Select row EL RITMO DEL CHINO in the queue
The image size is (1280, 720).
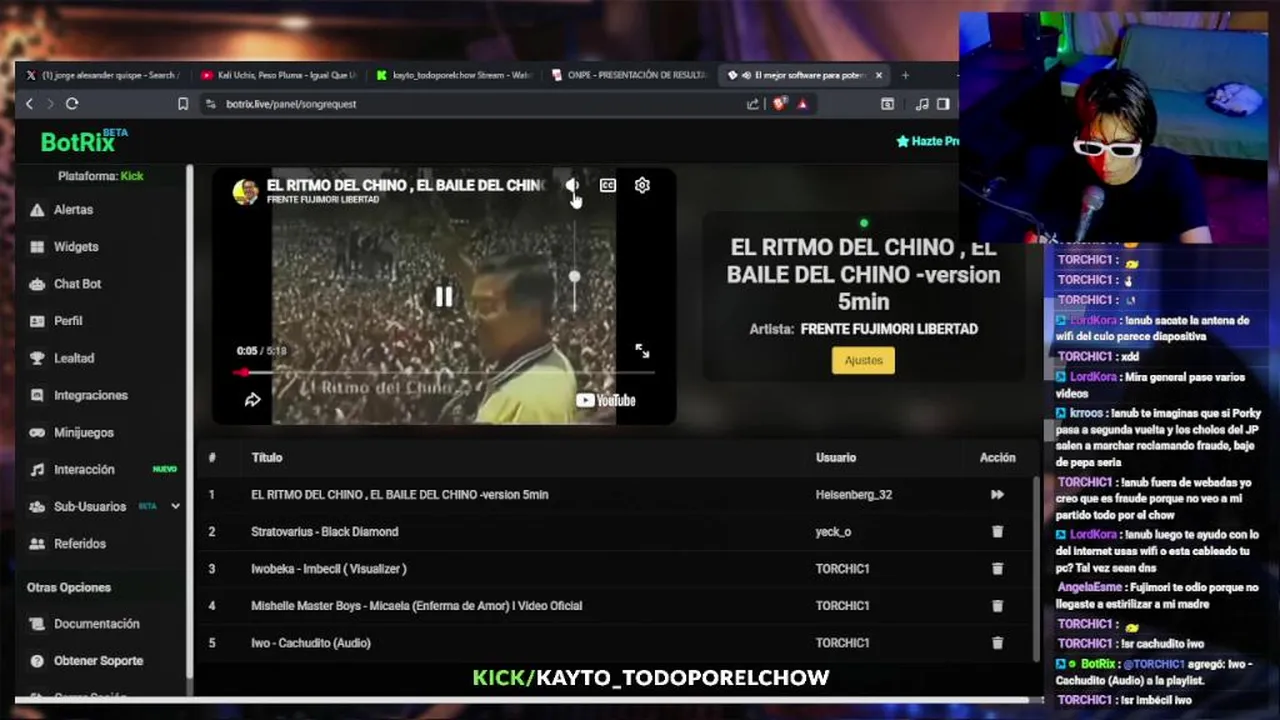(614, 495)
